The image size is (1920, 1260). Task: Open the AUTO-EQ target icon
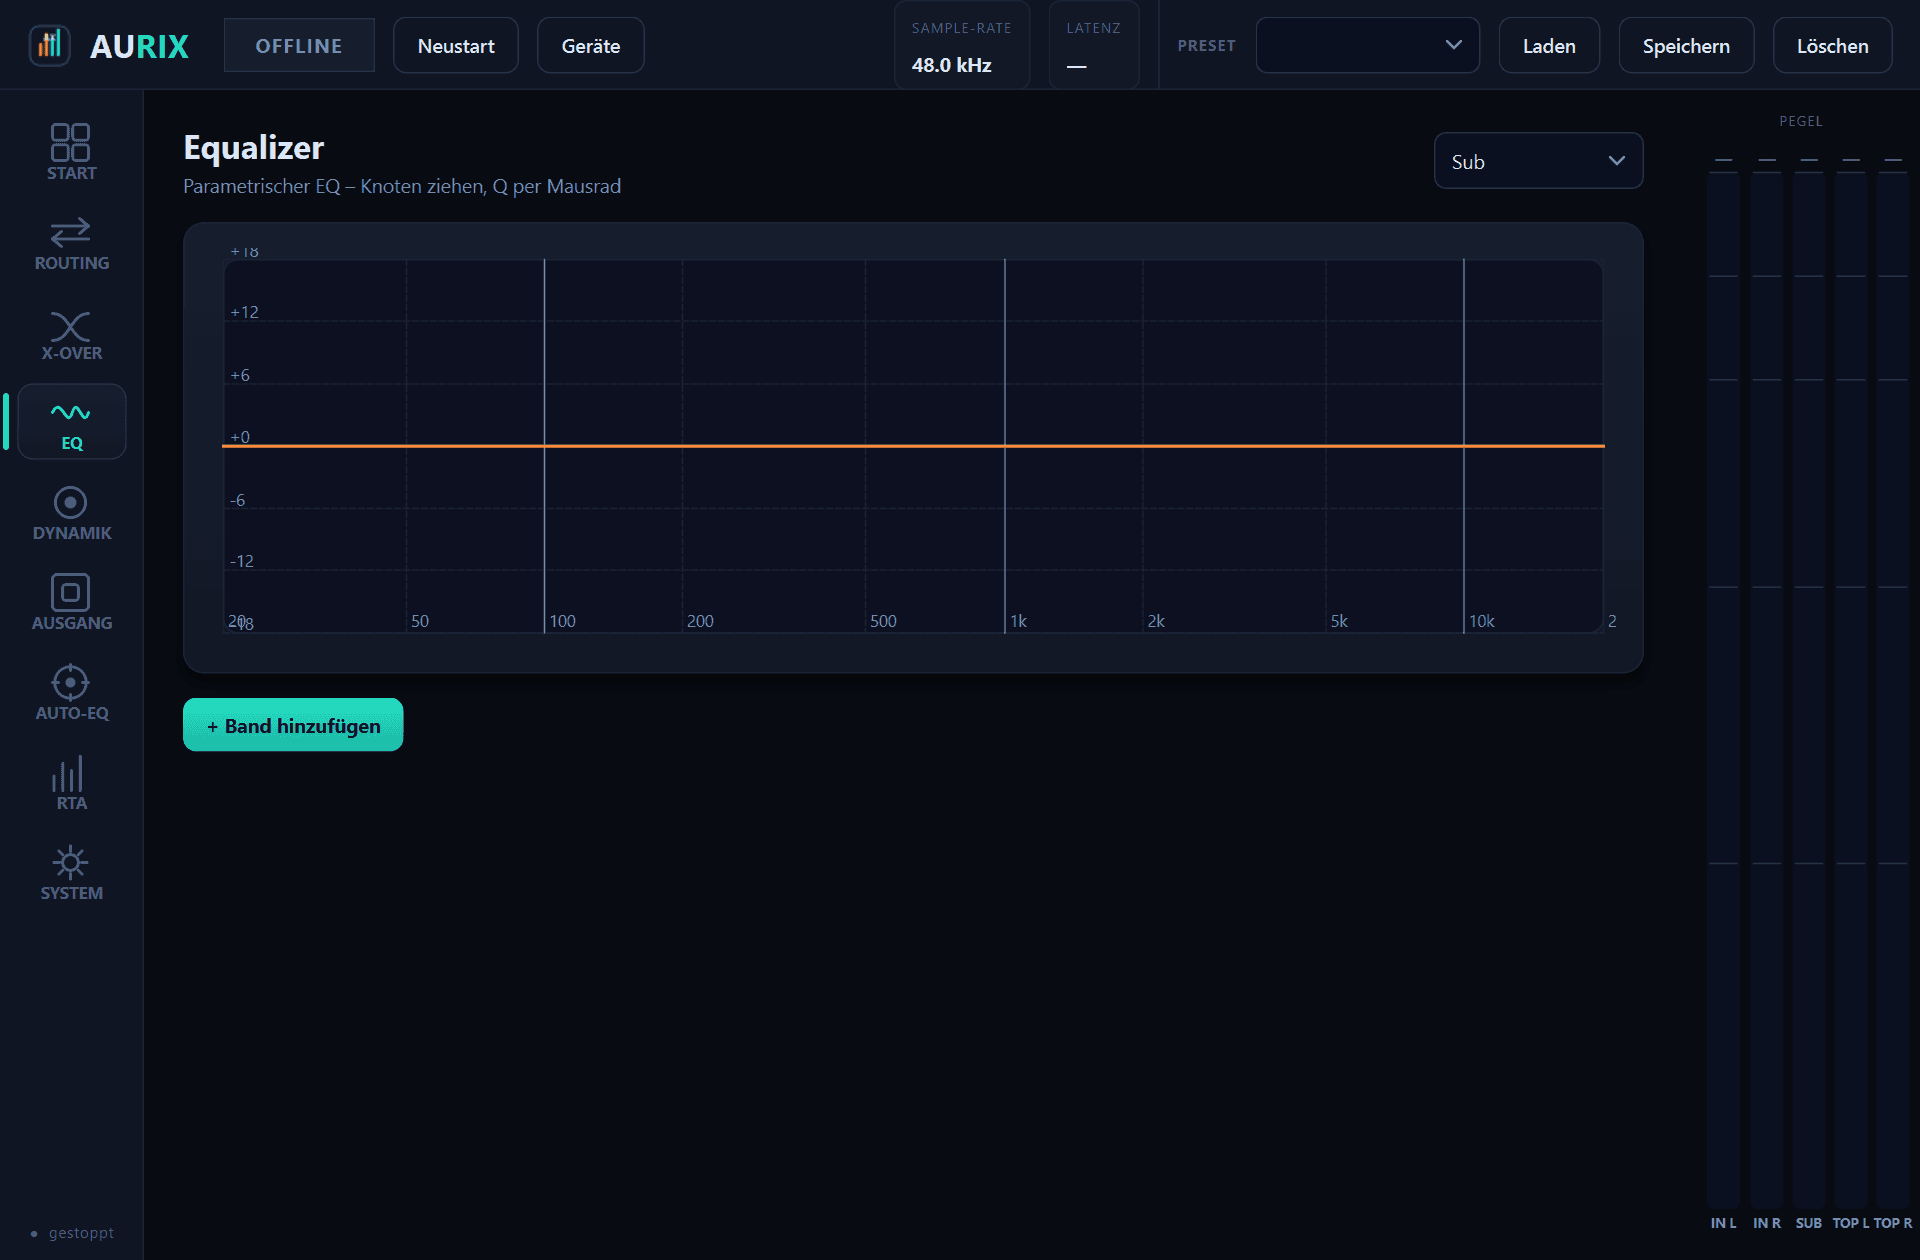[x=71, y=682]
